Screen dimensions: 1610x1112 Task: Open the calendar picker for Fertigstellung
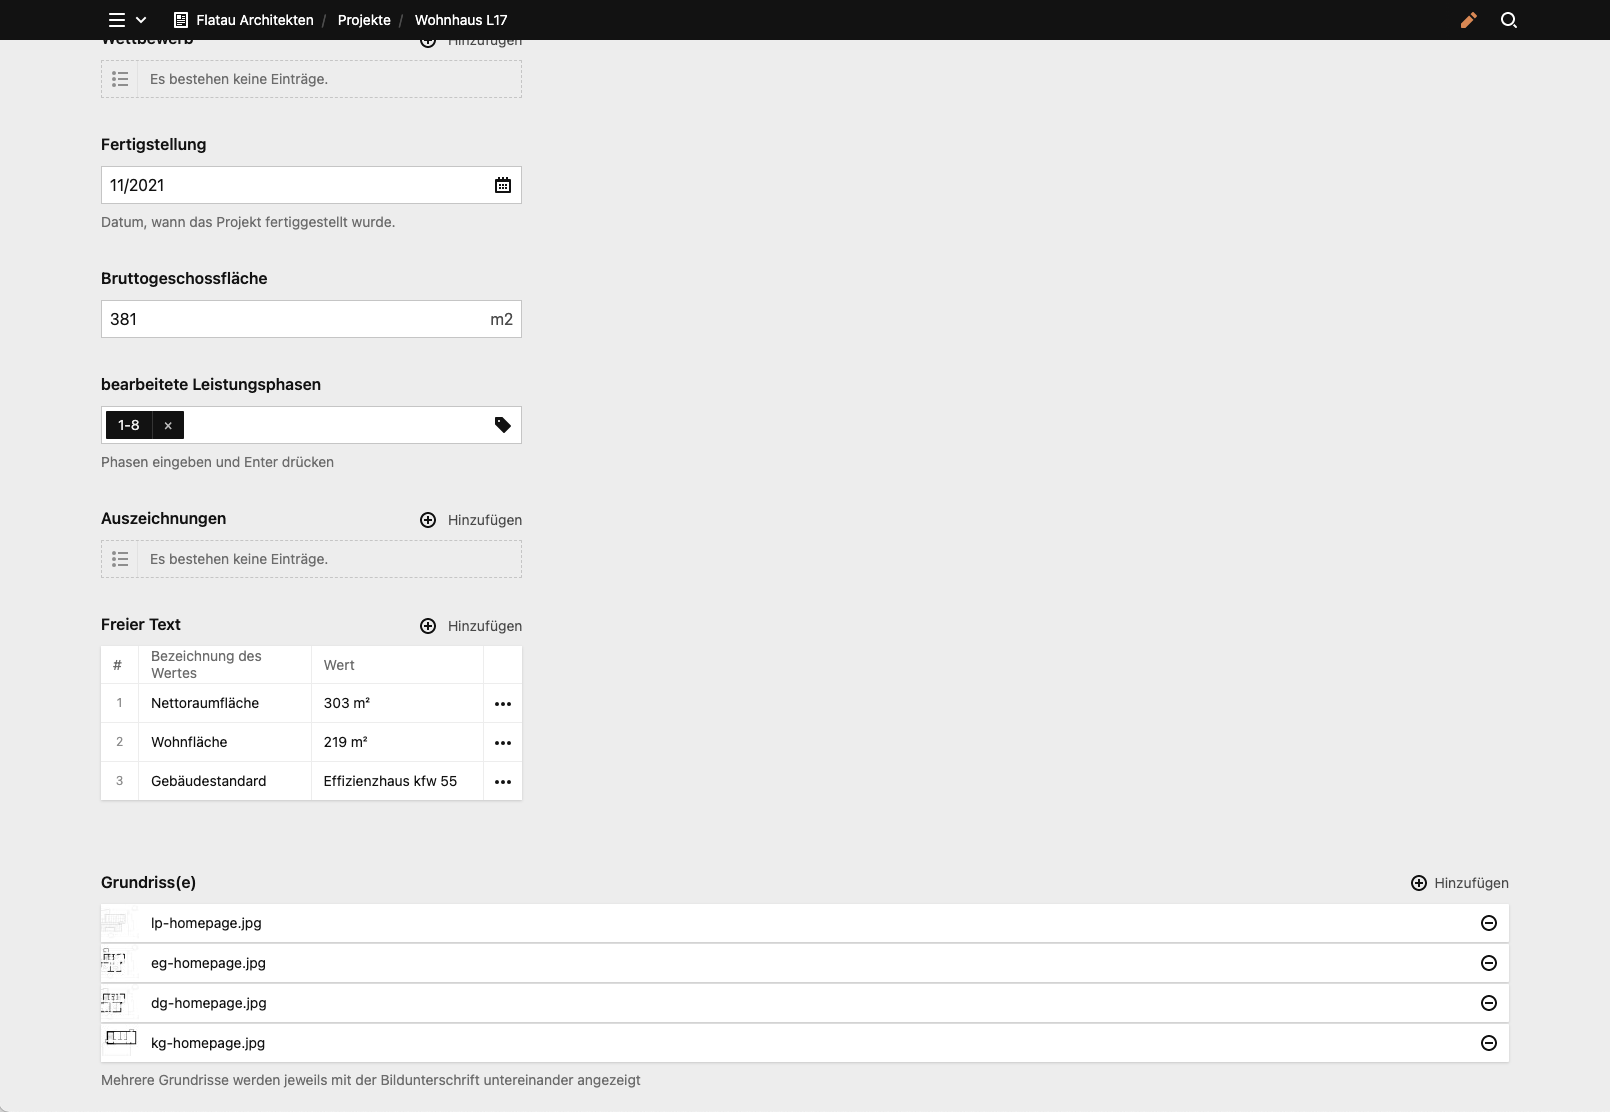pyautogui.click(x=503, y=185)
